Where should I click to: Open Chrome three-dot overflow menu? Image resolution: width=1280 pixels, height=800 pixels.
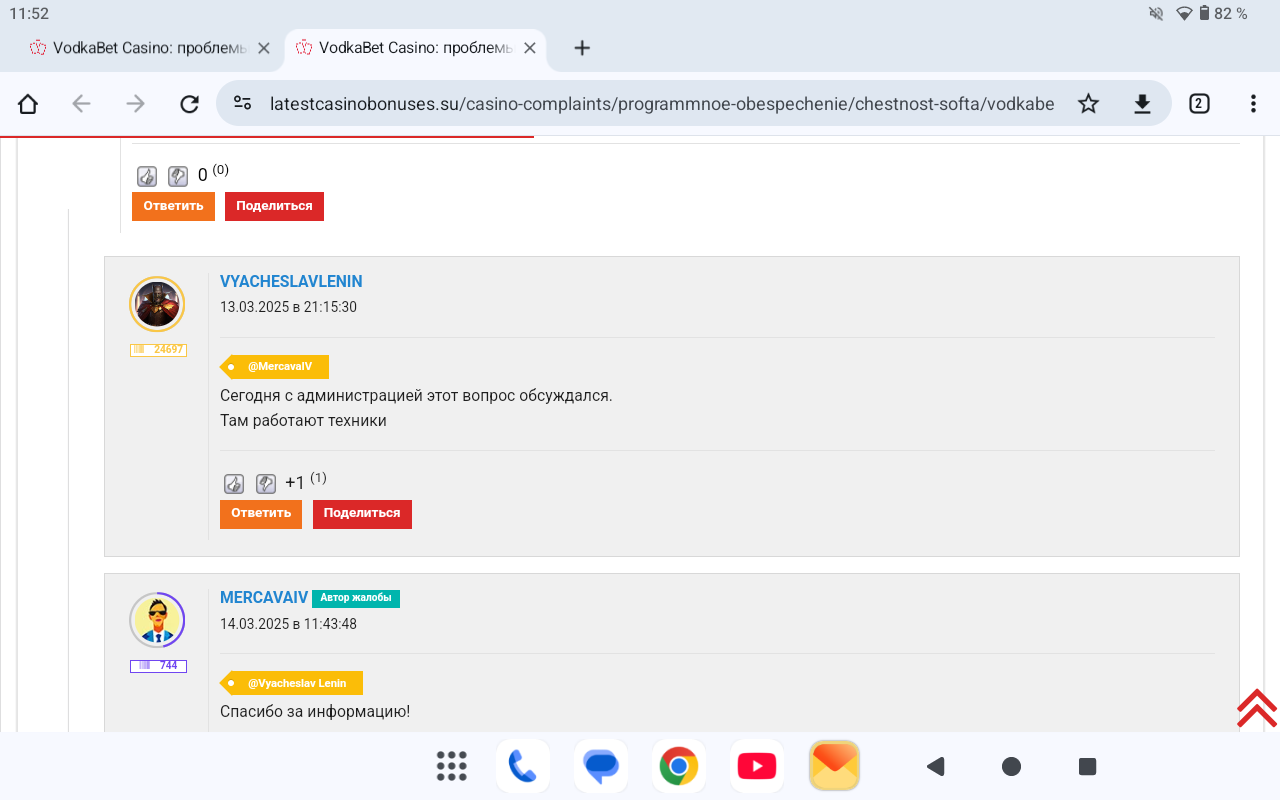(x=1253, y=104)
